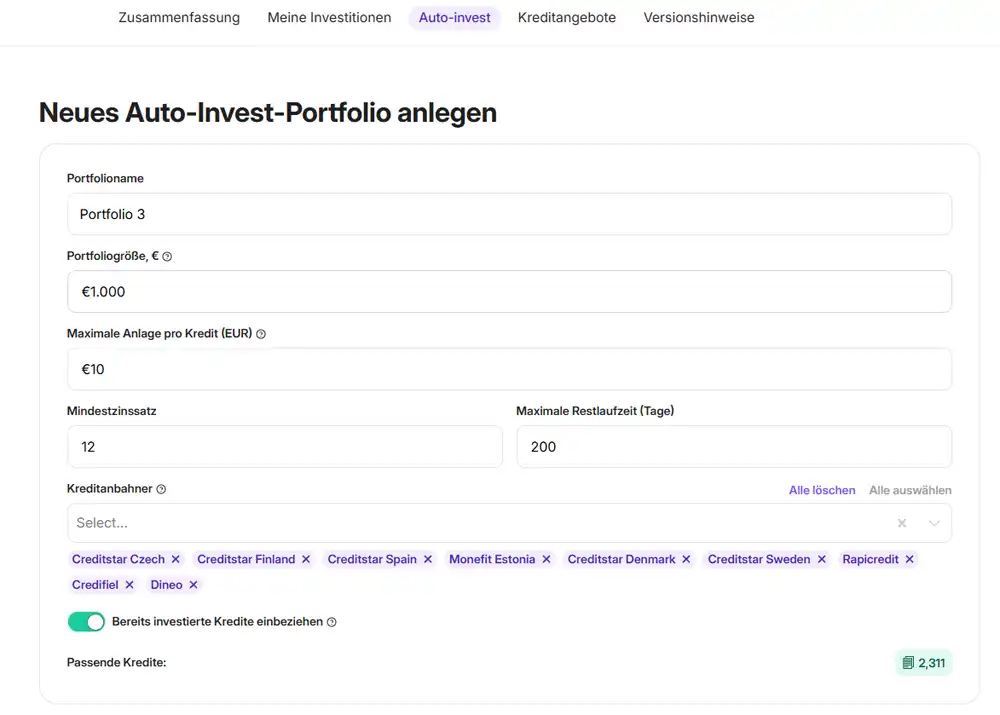This screenshot has width=1000, height=715.
Task: Click heading Neues Auto-Invest-Portfolio anlegen
Action: tap(268, 113)
